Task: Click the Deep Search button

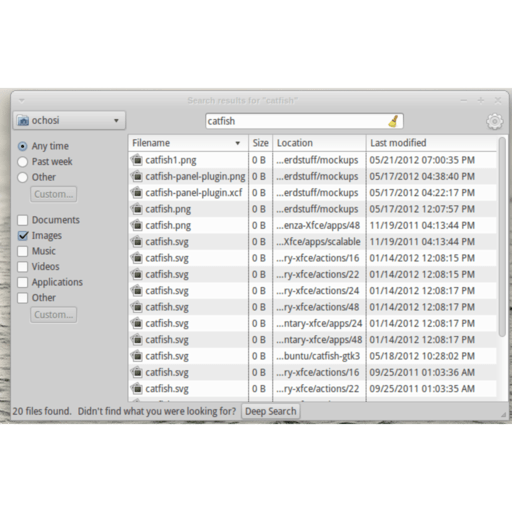Action: 270,411
